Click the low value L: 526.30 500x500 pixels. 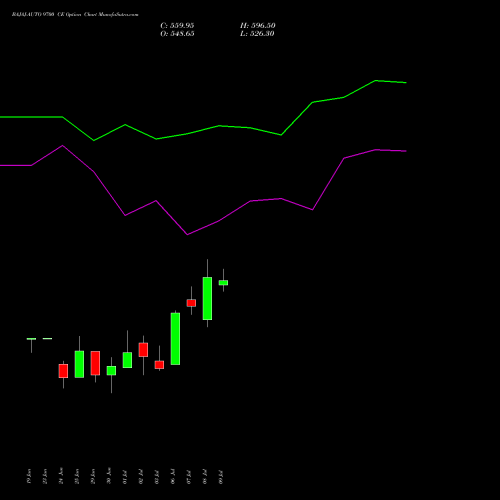coord(257,34)
